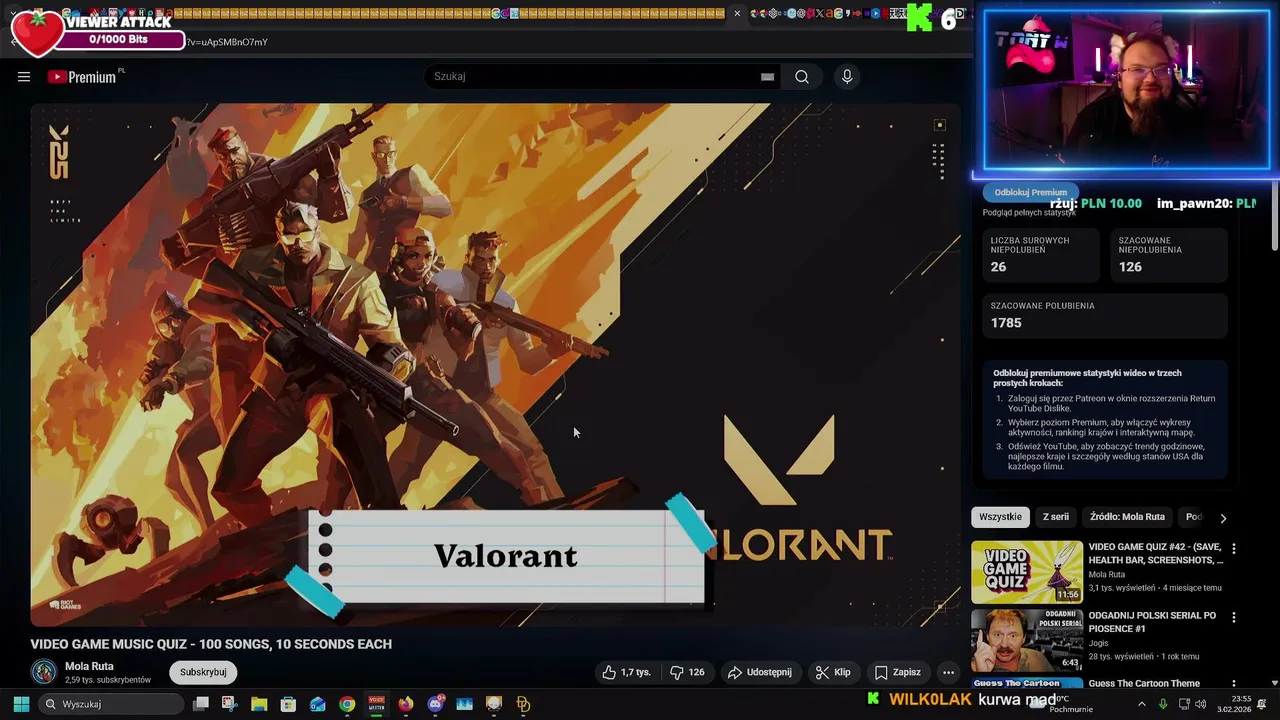The height and width of the screenshot is (720, 1280).
Task: Select the Źródło: Mola Ruta chip
Action: pos(1127,517)
